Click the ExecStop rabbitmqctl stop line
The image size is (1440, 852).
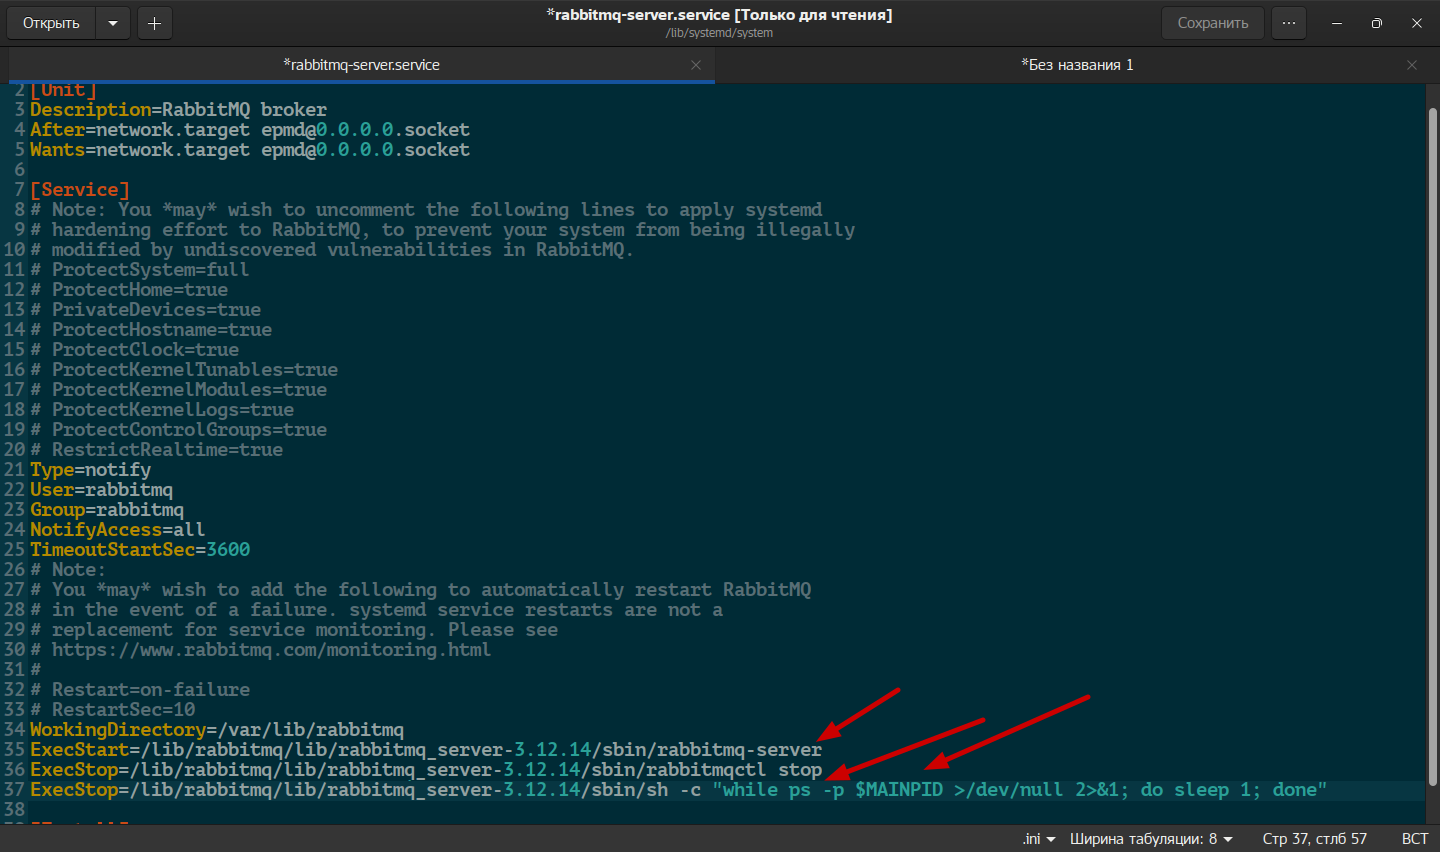point(426,770)
